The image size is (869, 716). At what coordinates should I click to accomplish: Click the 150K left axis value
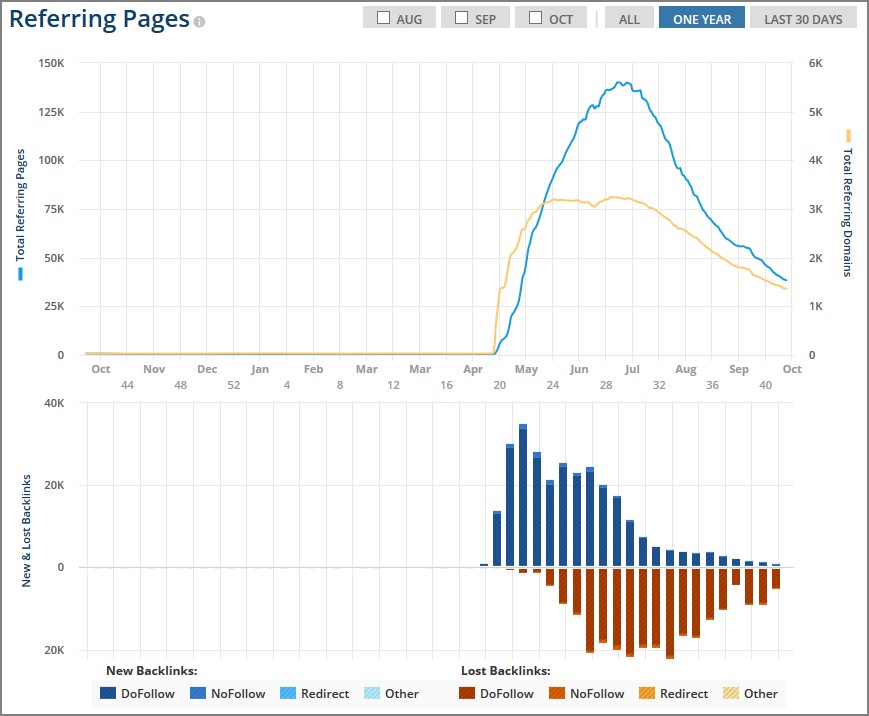pyautogui.click(x=51, y=63)
